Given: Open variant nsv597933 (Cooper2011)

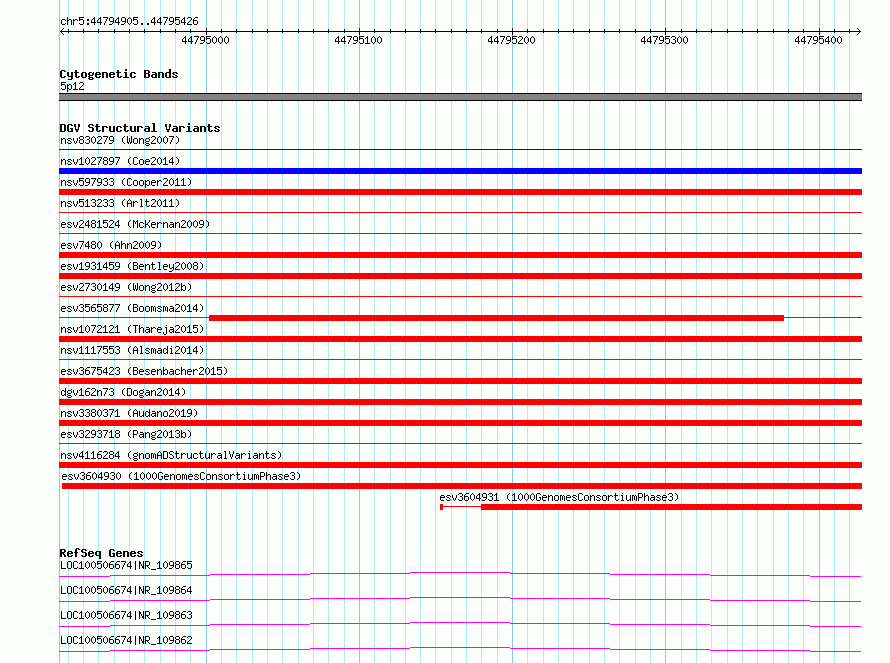Looking at the screenshot, I should pyautogui.click(x=126, y=182).
